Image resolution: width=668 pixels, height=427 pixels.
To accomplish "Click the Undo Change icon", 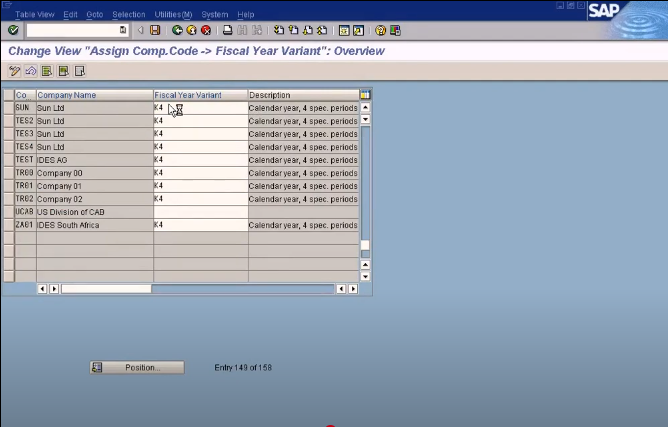I will pyautogui.click(x=31, y=71).
